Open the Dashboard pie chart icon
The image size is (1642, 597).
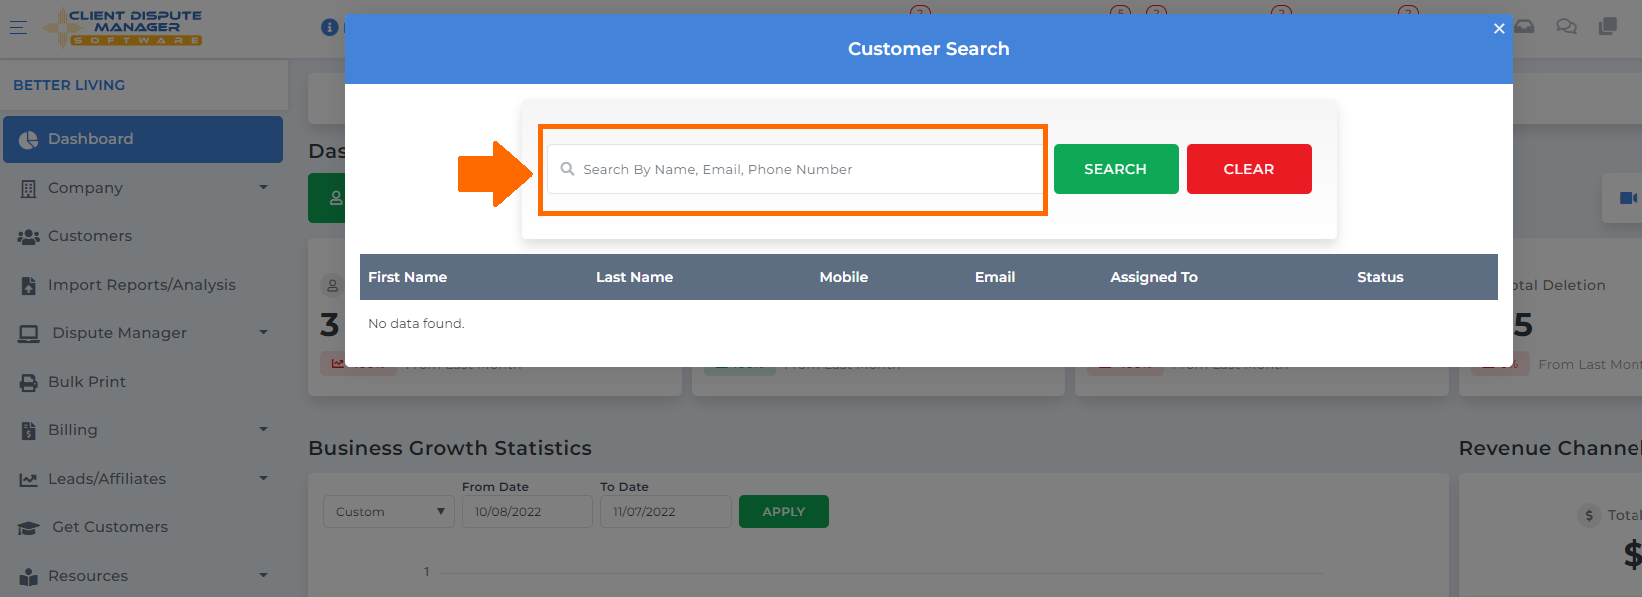29,140
